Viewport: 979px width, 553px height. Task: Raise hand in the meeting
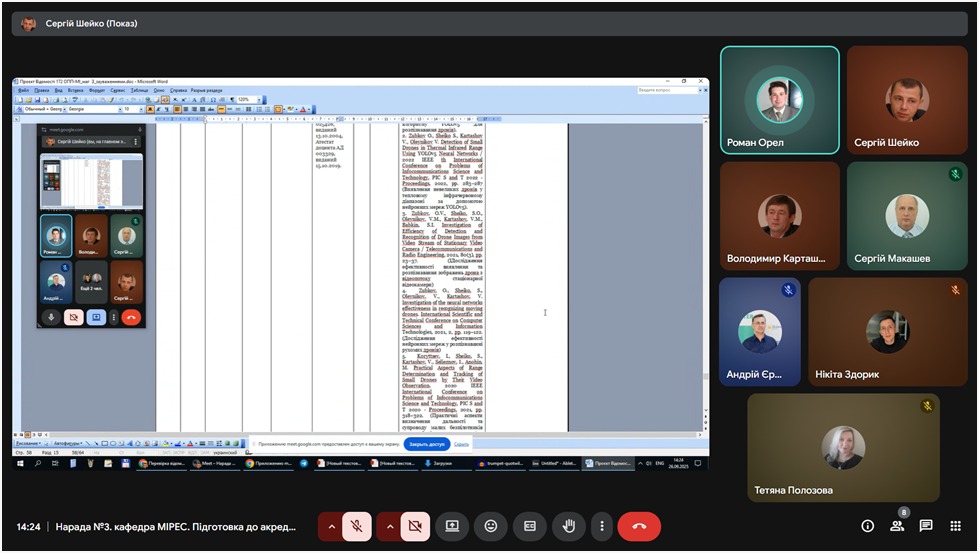click(569, 526)
